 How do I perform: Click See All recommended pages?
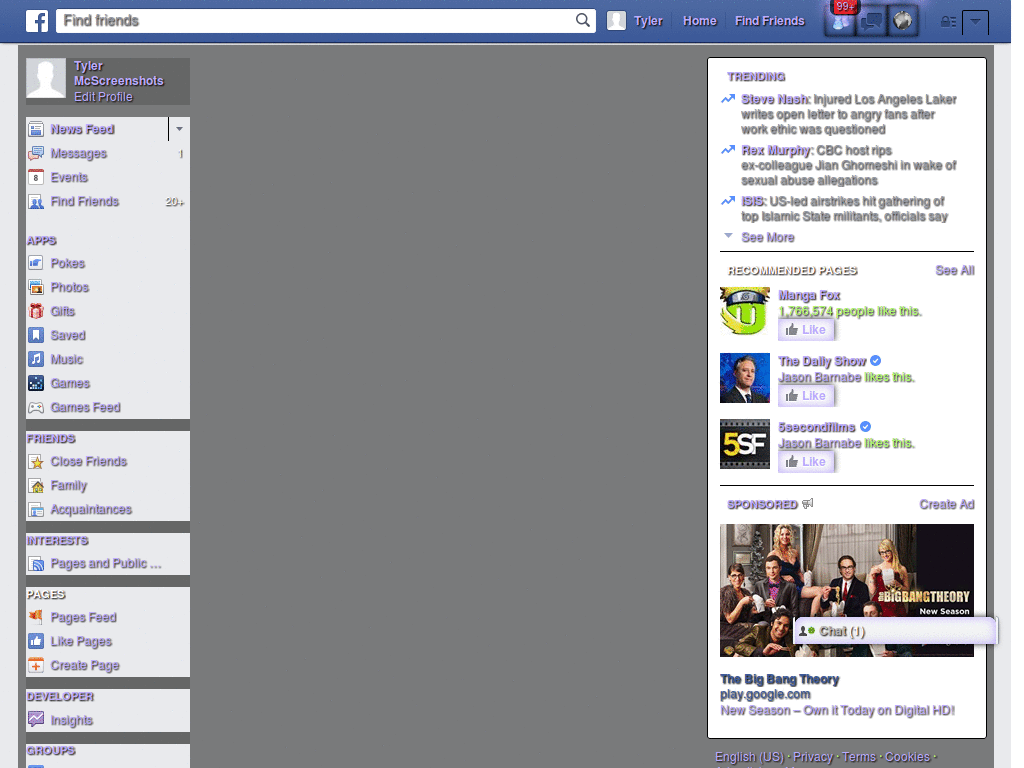tap(954, 270)
